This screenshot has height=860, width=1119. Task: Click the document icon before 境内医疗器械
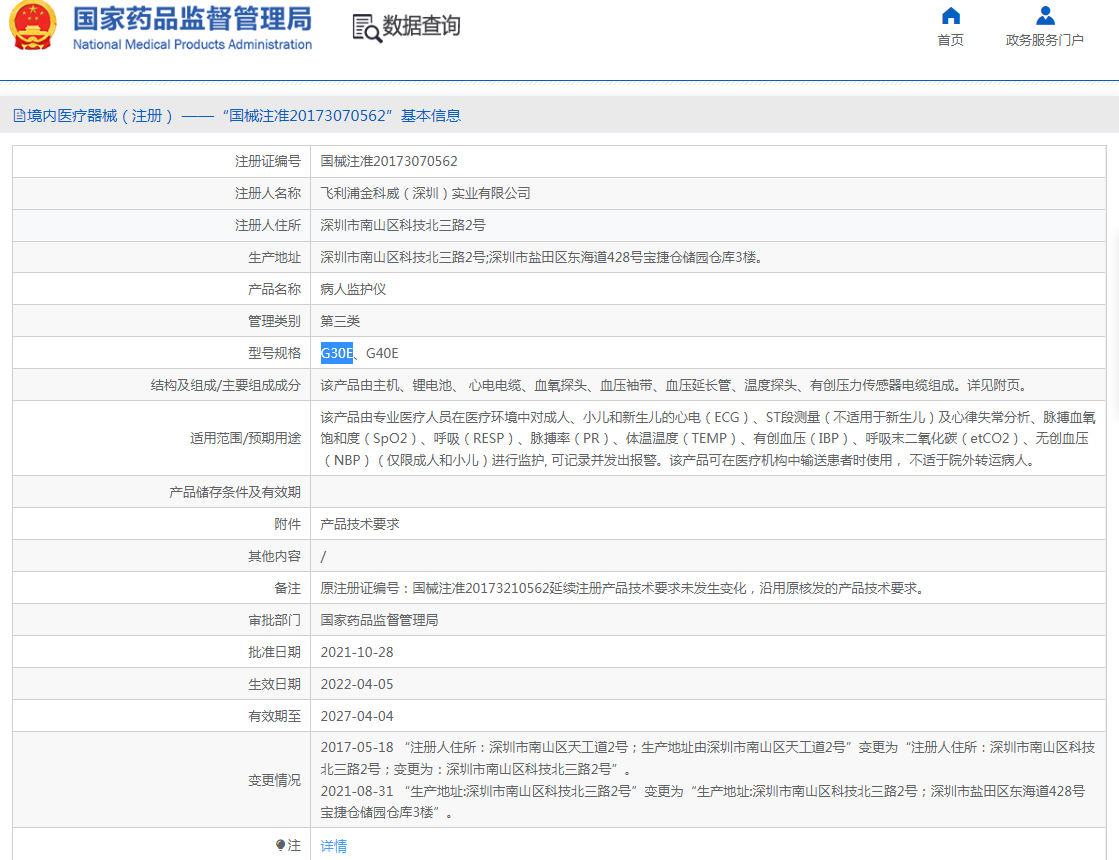click(19, 116)
